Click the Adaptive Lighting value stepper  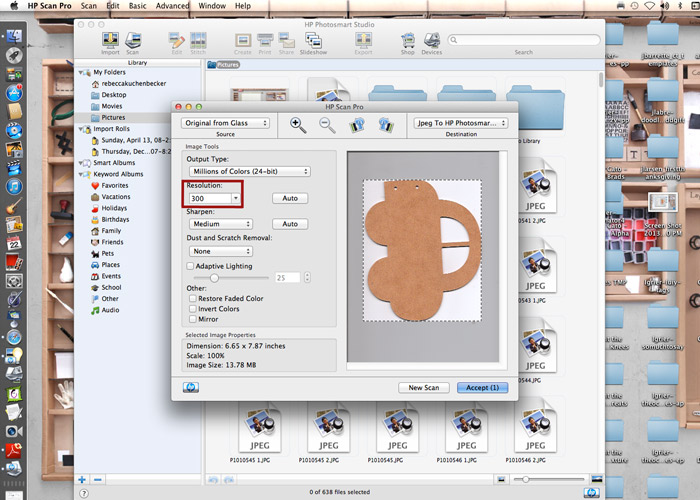click(x=307, y=277)
